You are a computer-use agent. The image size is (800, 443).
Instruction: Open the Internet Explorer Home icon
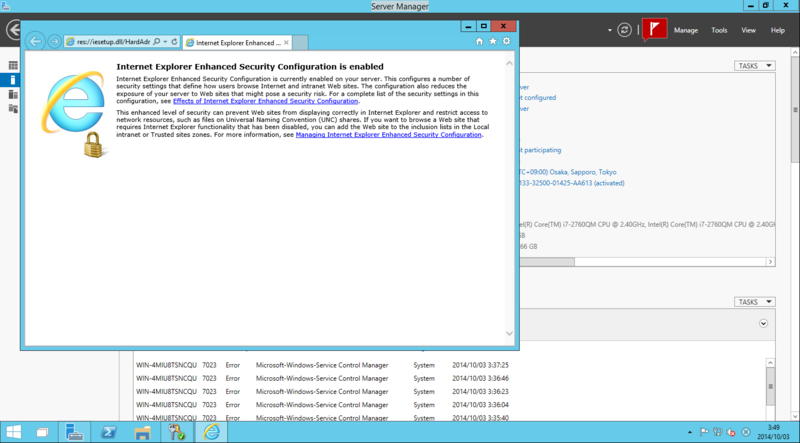pos(479,41)
